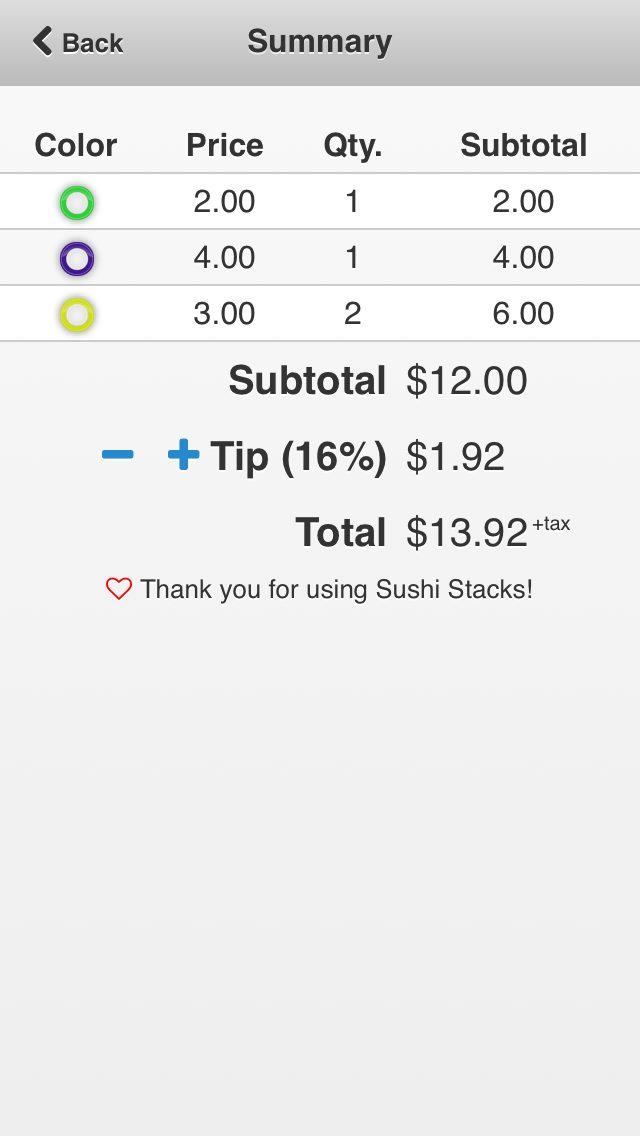This screenshot has width=640, height=1136.
Task: Click the 4.00 price in purple row
Action: click(x=225, y=258)
